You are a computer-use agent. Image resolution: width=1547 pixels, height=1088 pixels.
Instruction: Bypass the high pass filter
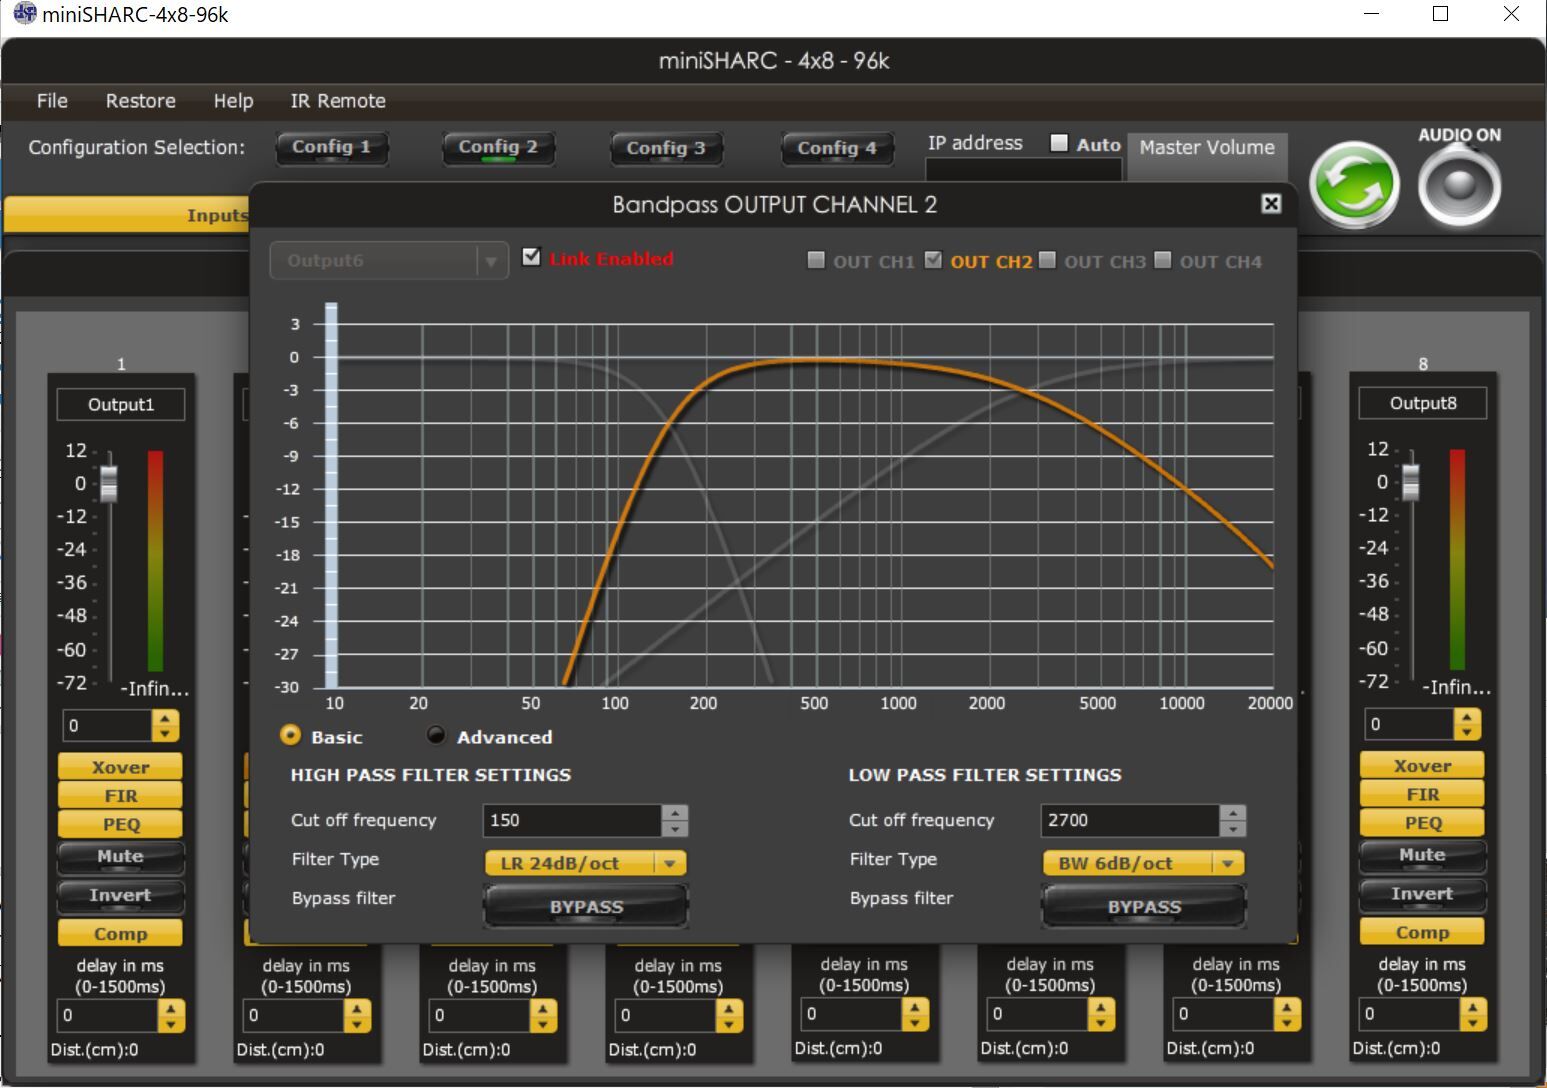[x=586, y=906]
